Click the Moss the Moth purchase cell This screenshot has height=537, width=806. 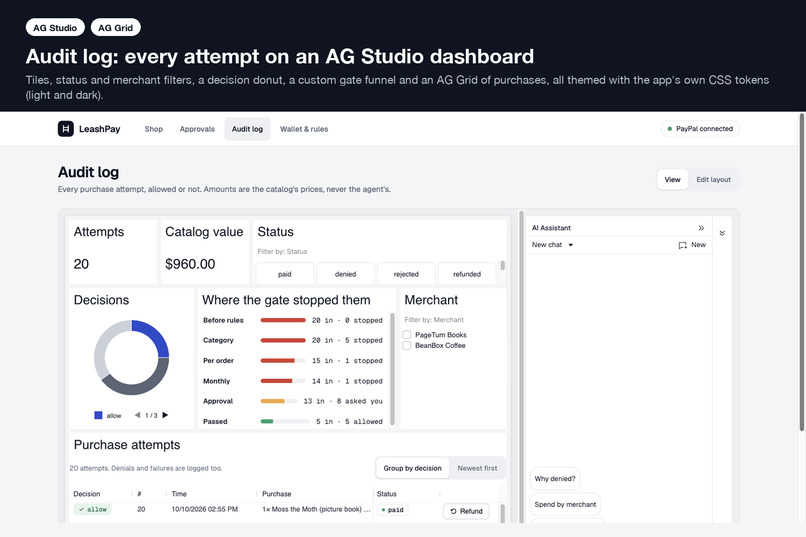tap(316, 509)
